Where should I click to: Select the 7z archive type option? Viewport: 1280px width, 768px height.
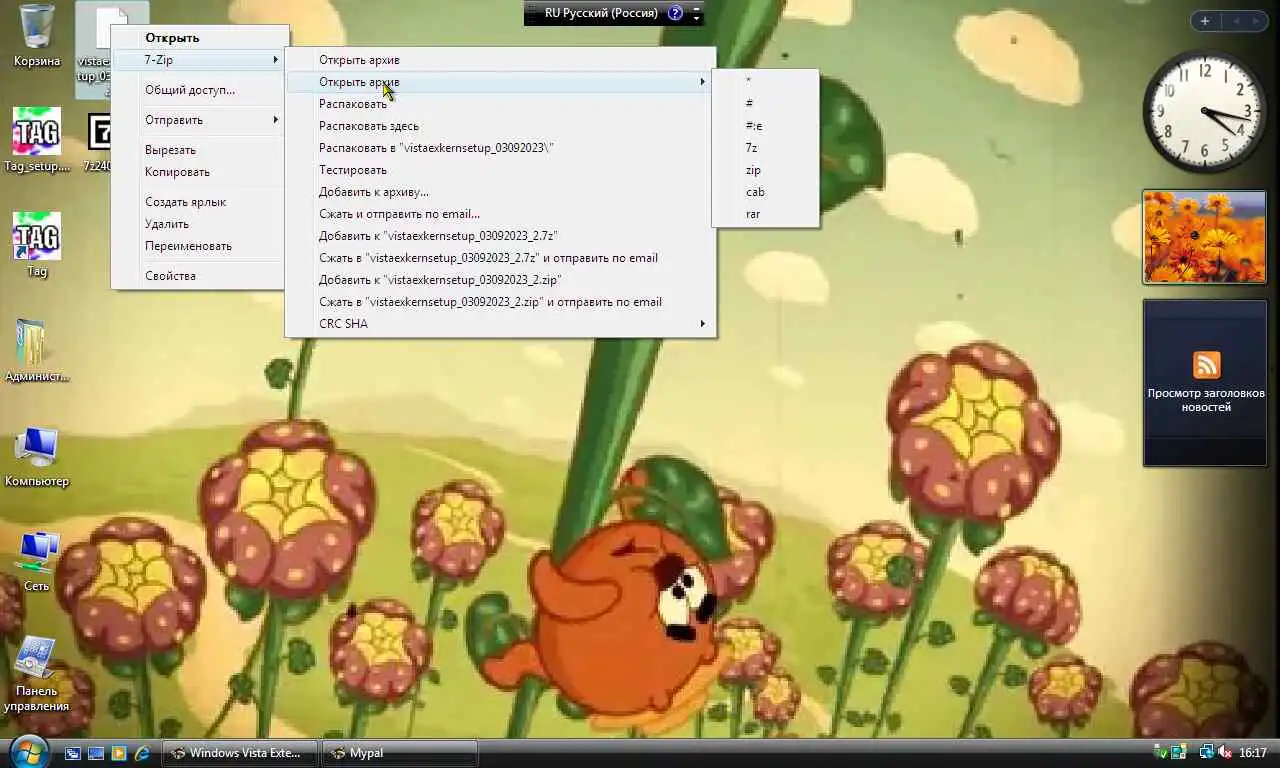(x=765, y=148)
